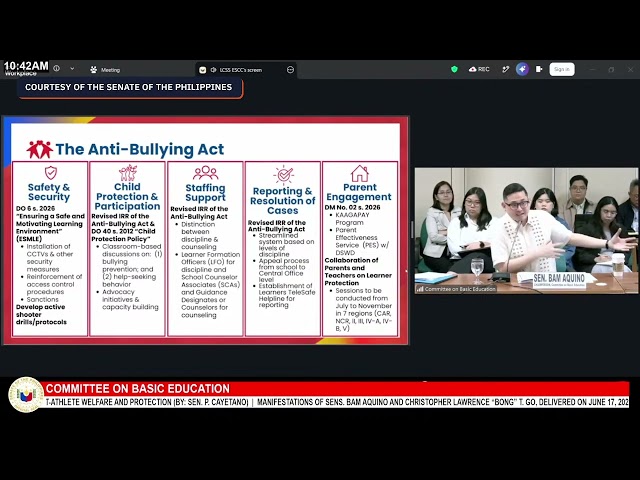Click the green encryption shield icon
The width and height of the screenshot is (640, 480).
click(454, 69)
